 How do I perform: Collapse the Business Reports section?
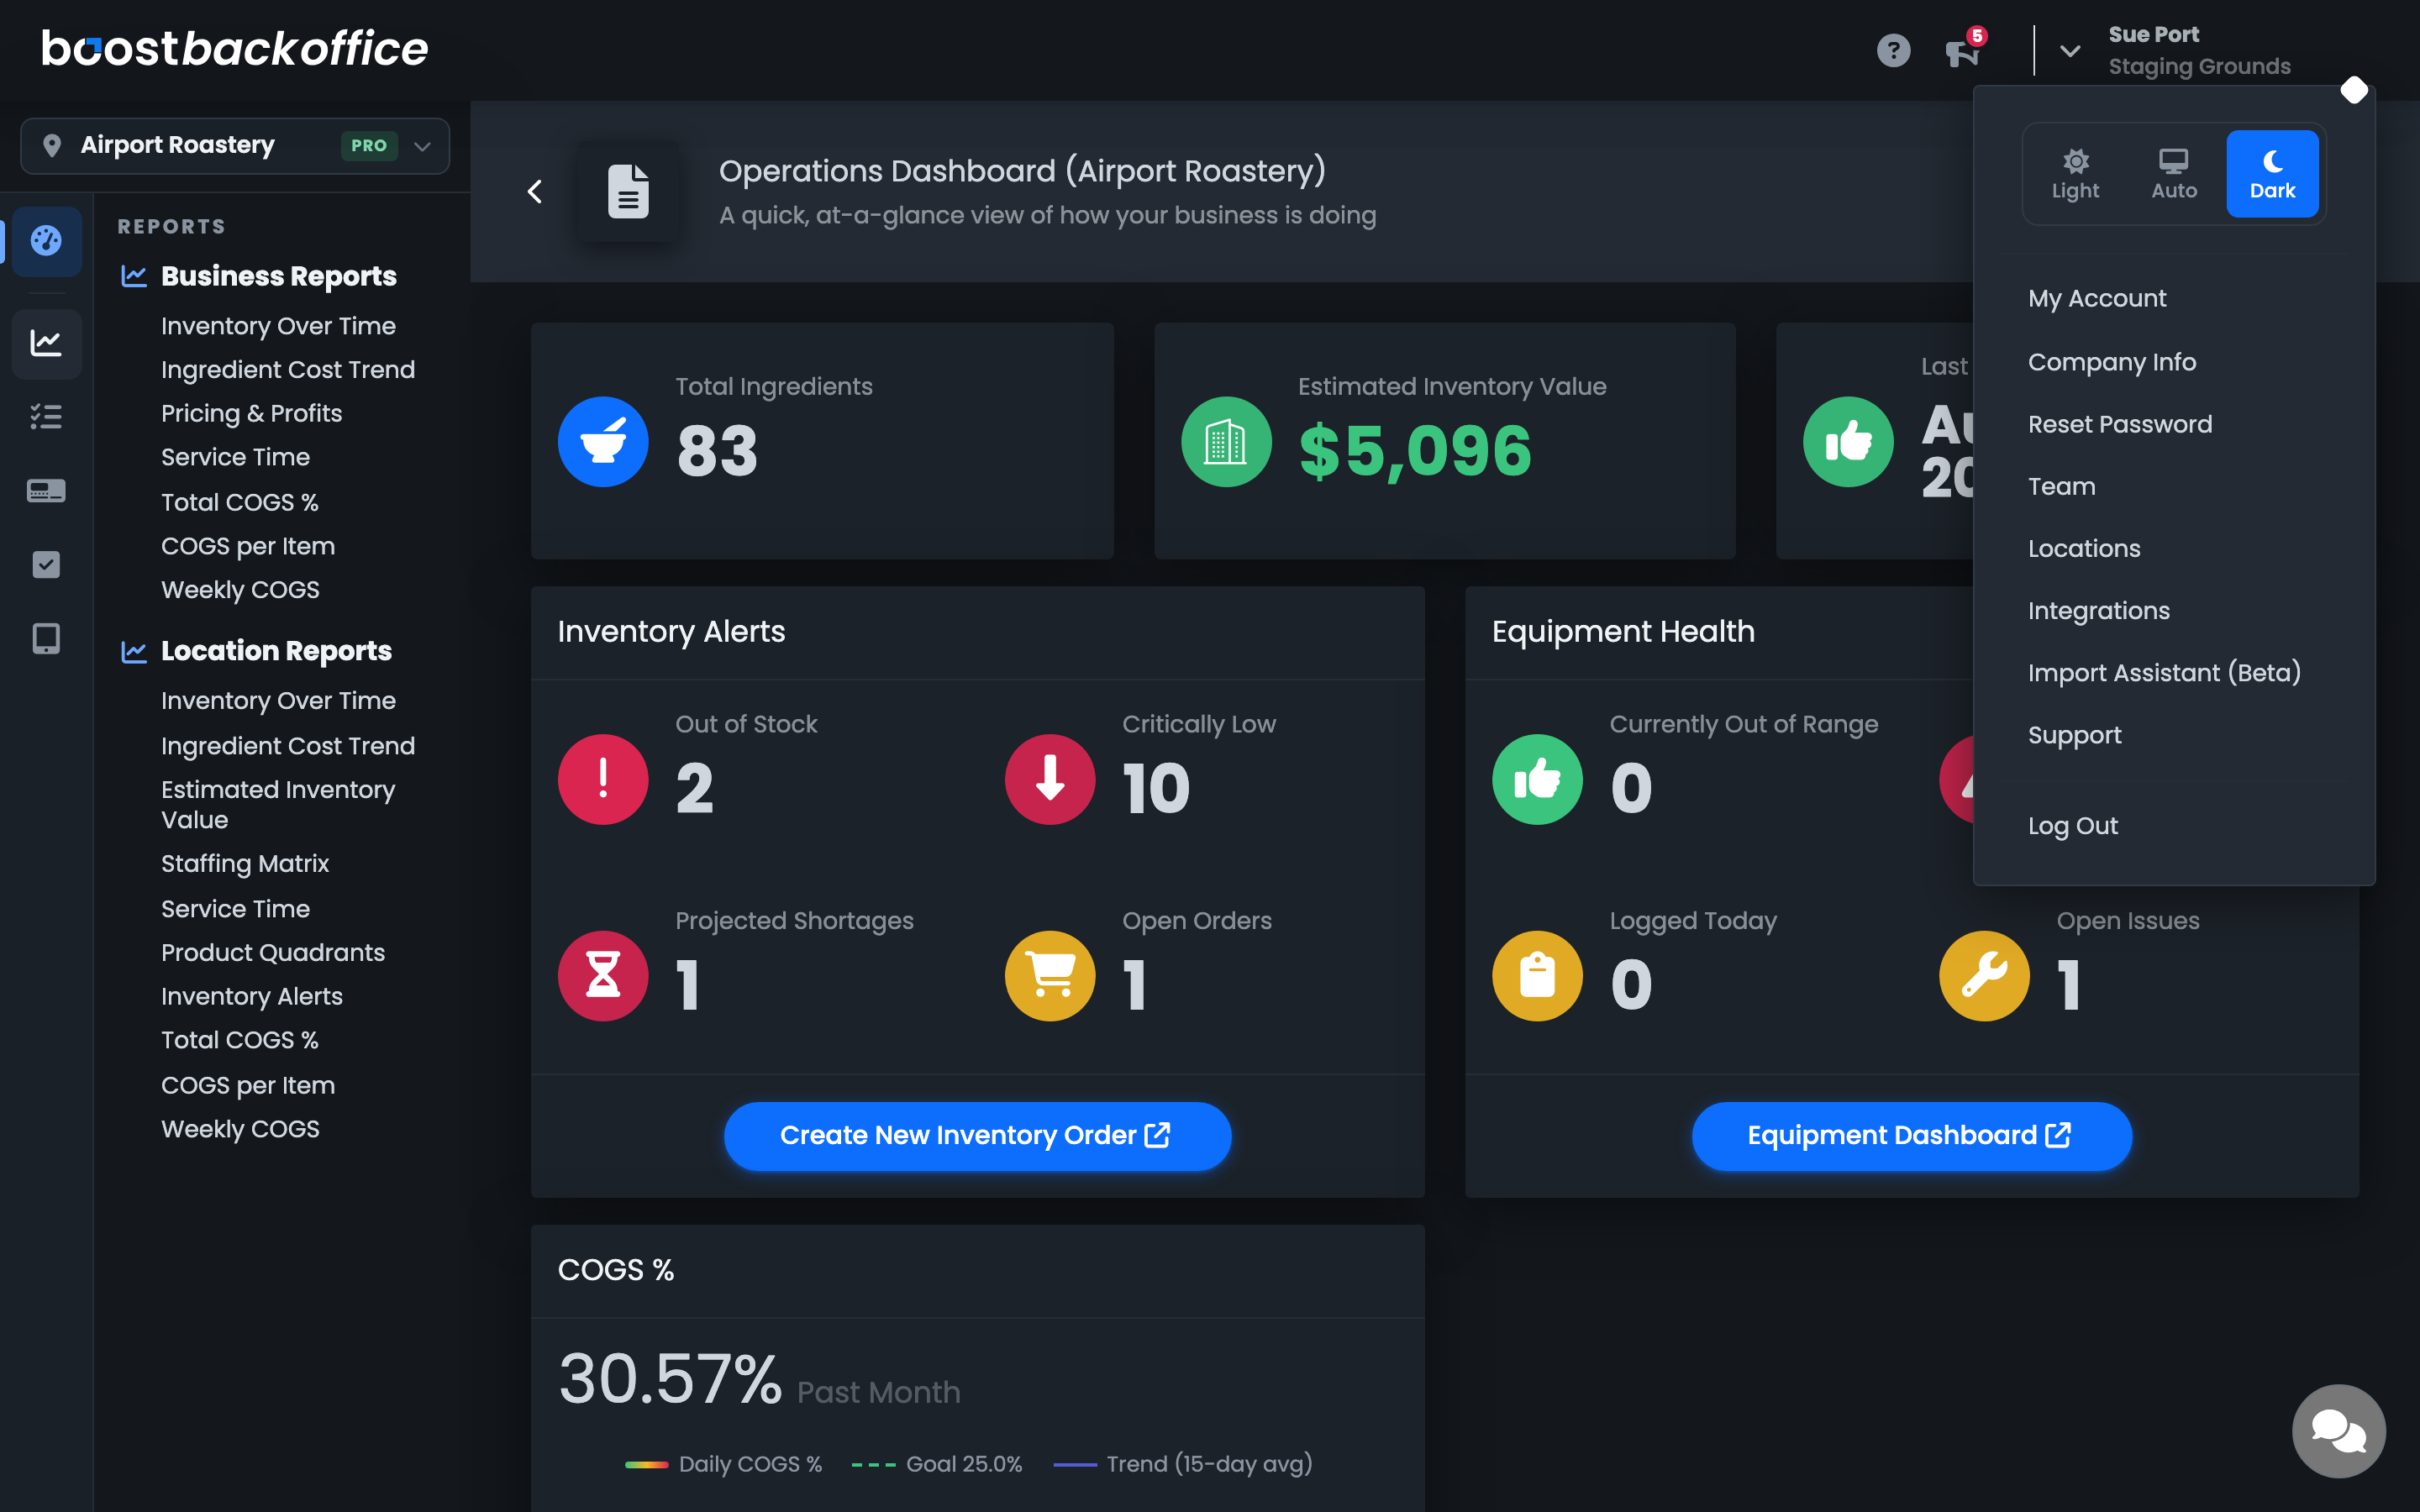pos(278,276)
